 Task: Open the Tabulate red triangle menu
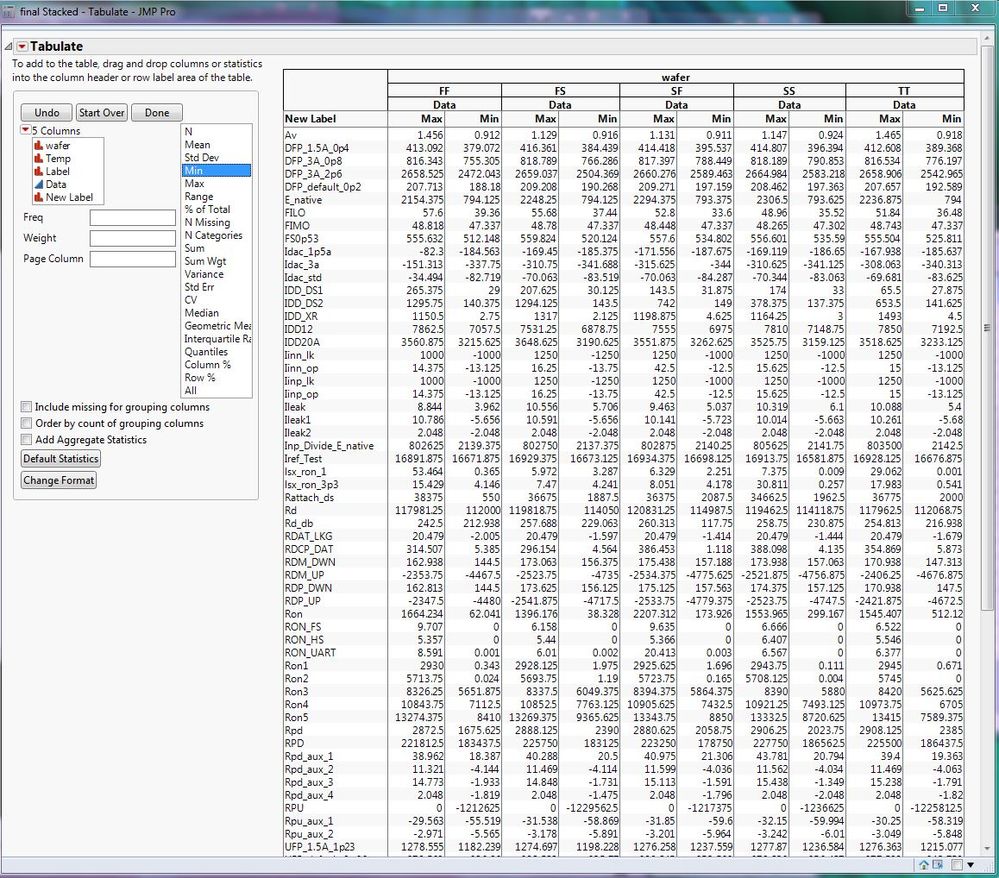[22, 46]
